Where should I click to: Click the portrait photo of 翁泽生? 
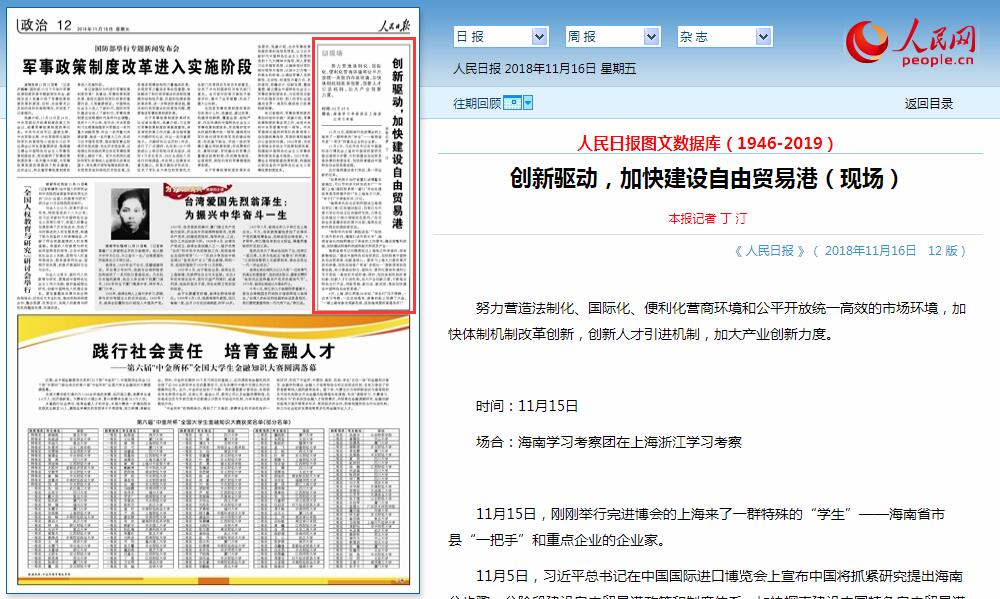click(x=130, y=214)
